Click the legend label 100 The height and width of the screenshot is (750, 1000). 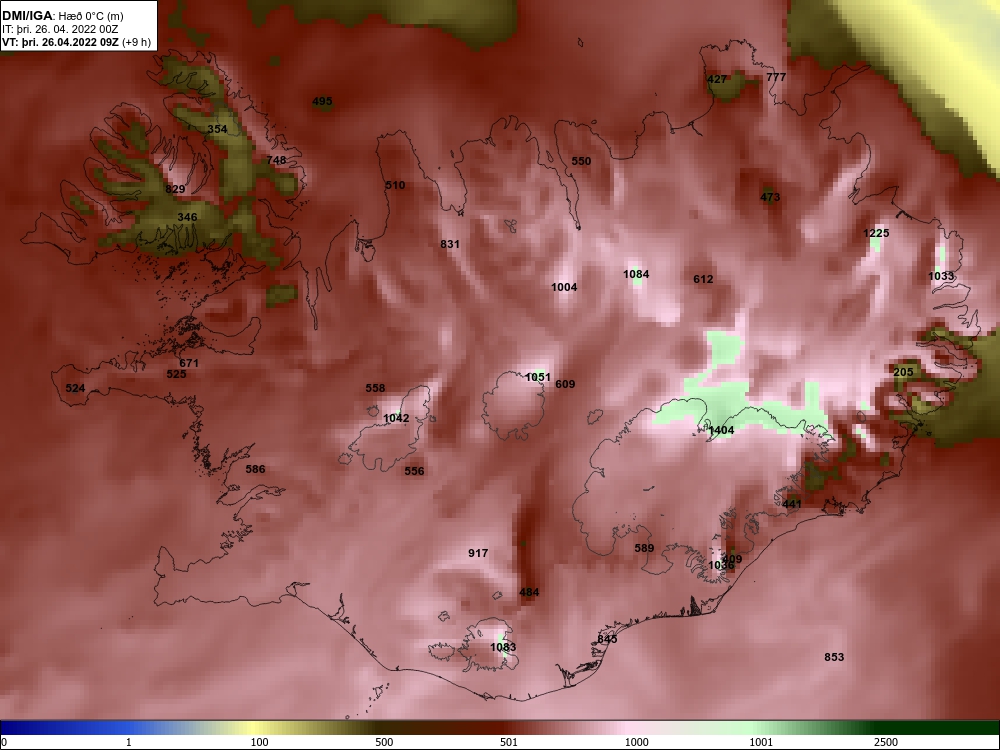click(259, 742)
